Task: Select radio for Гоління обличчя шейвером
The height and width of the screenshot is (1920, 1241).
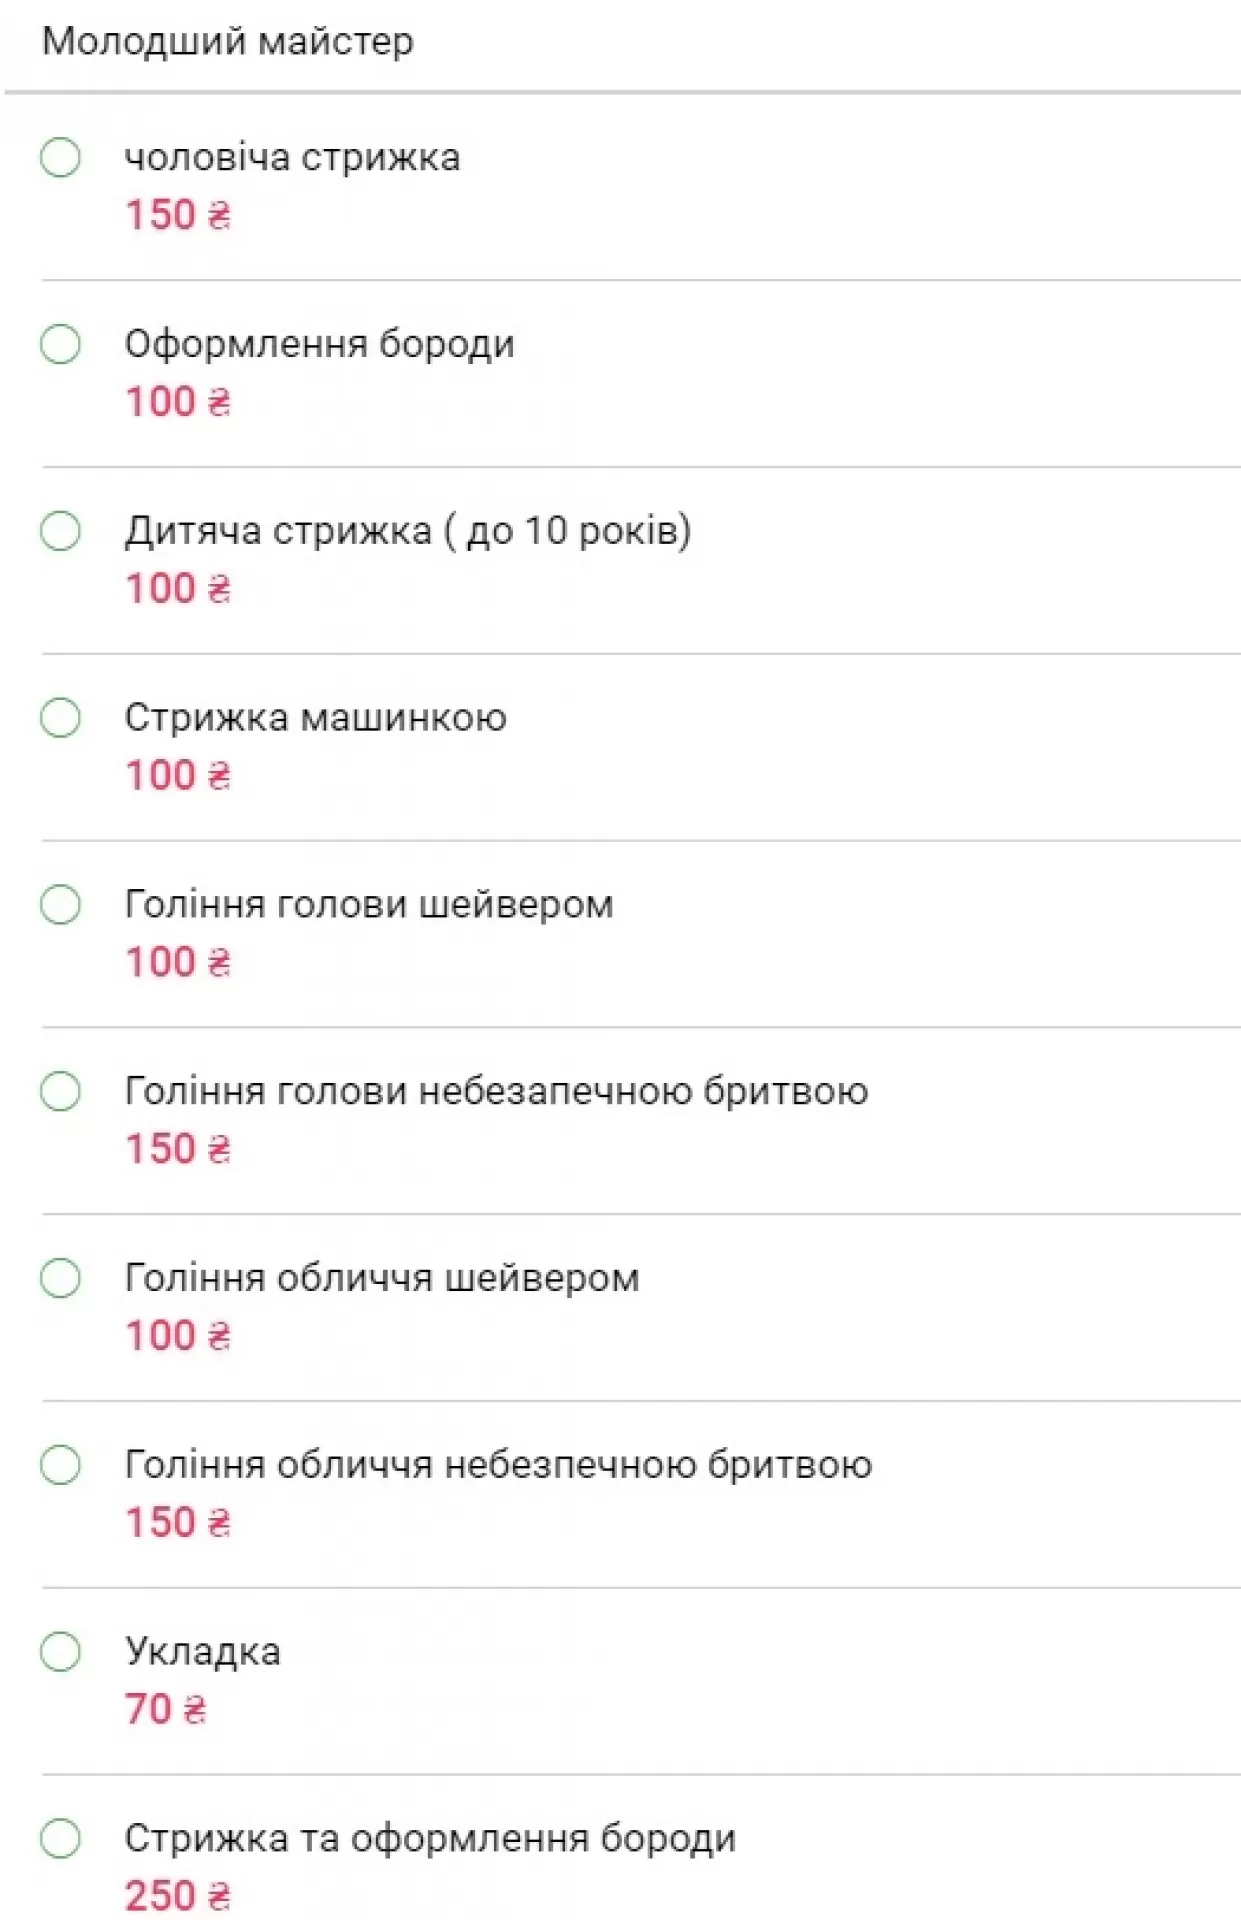Action: tap(60, 1278)
